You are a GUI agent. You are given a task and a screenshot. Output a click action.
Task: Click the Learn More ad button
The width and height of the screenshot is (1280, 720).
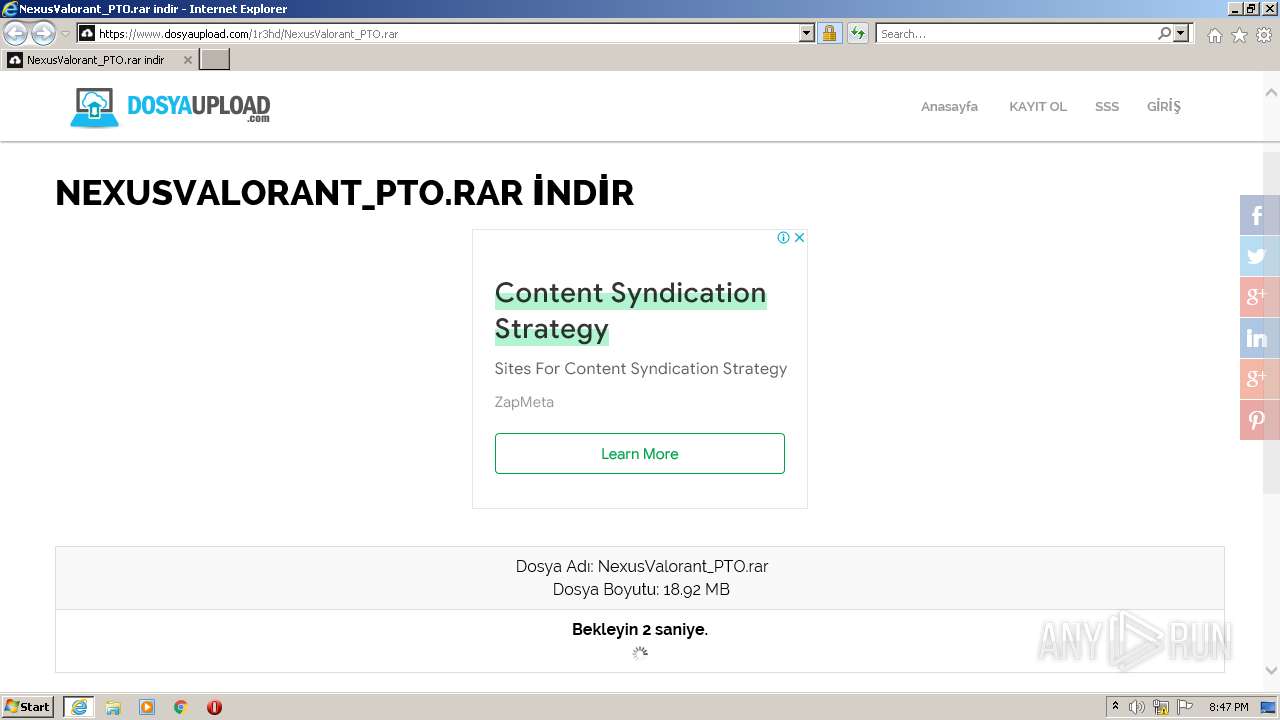[x=640, y=453]
